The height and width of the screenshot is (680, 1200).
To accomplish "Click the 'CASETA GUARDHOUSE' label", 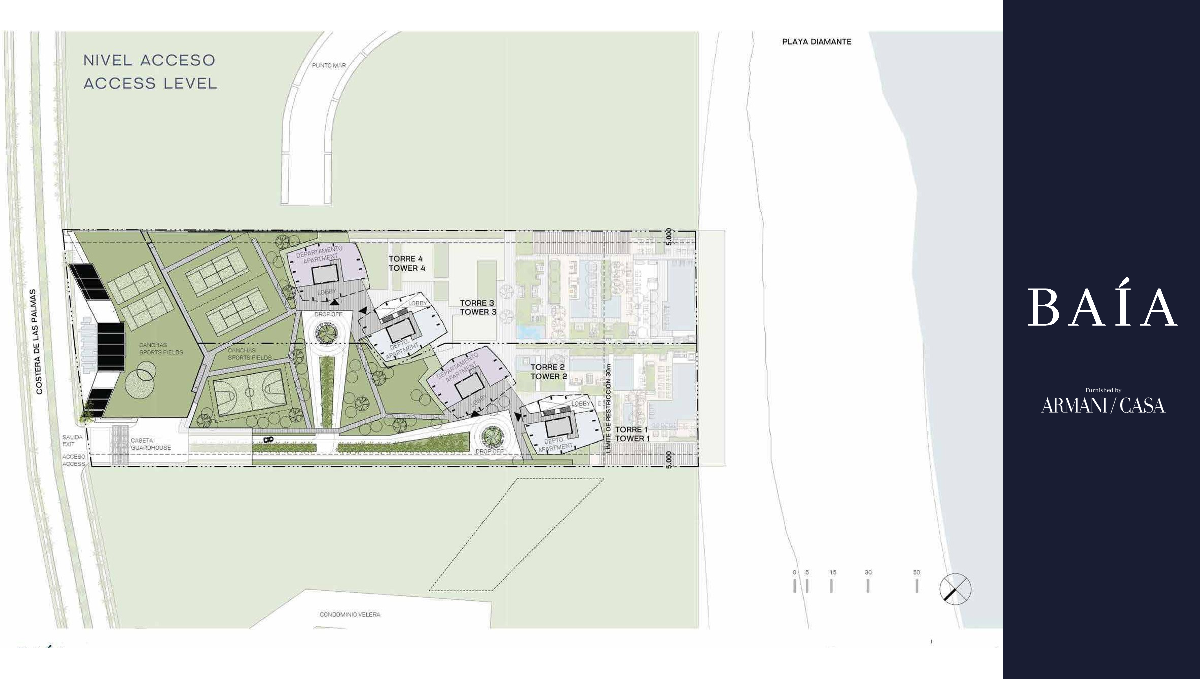I will [x=150, y=444].
